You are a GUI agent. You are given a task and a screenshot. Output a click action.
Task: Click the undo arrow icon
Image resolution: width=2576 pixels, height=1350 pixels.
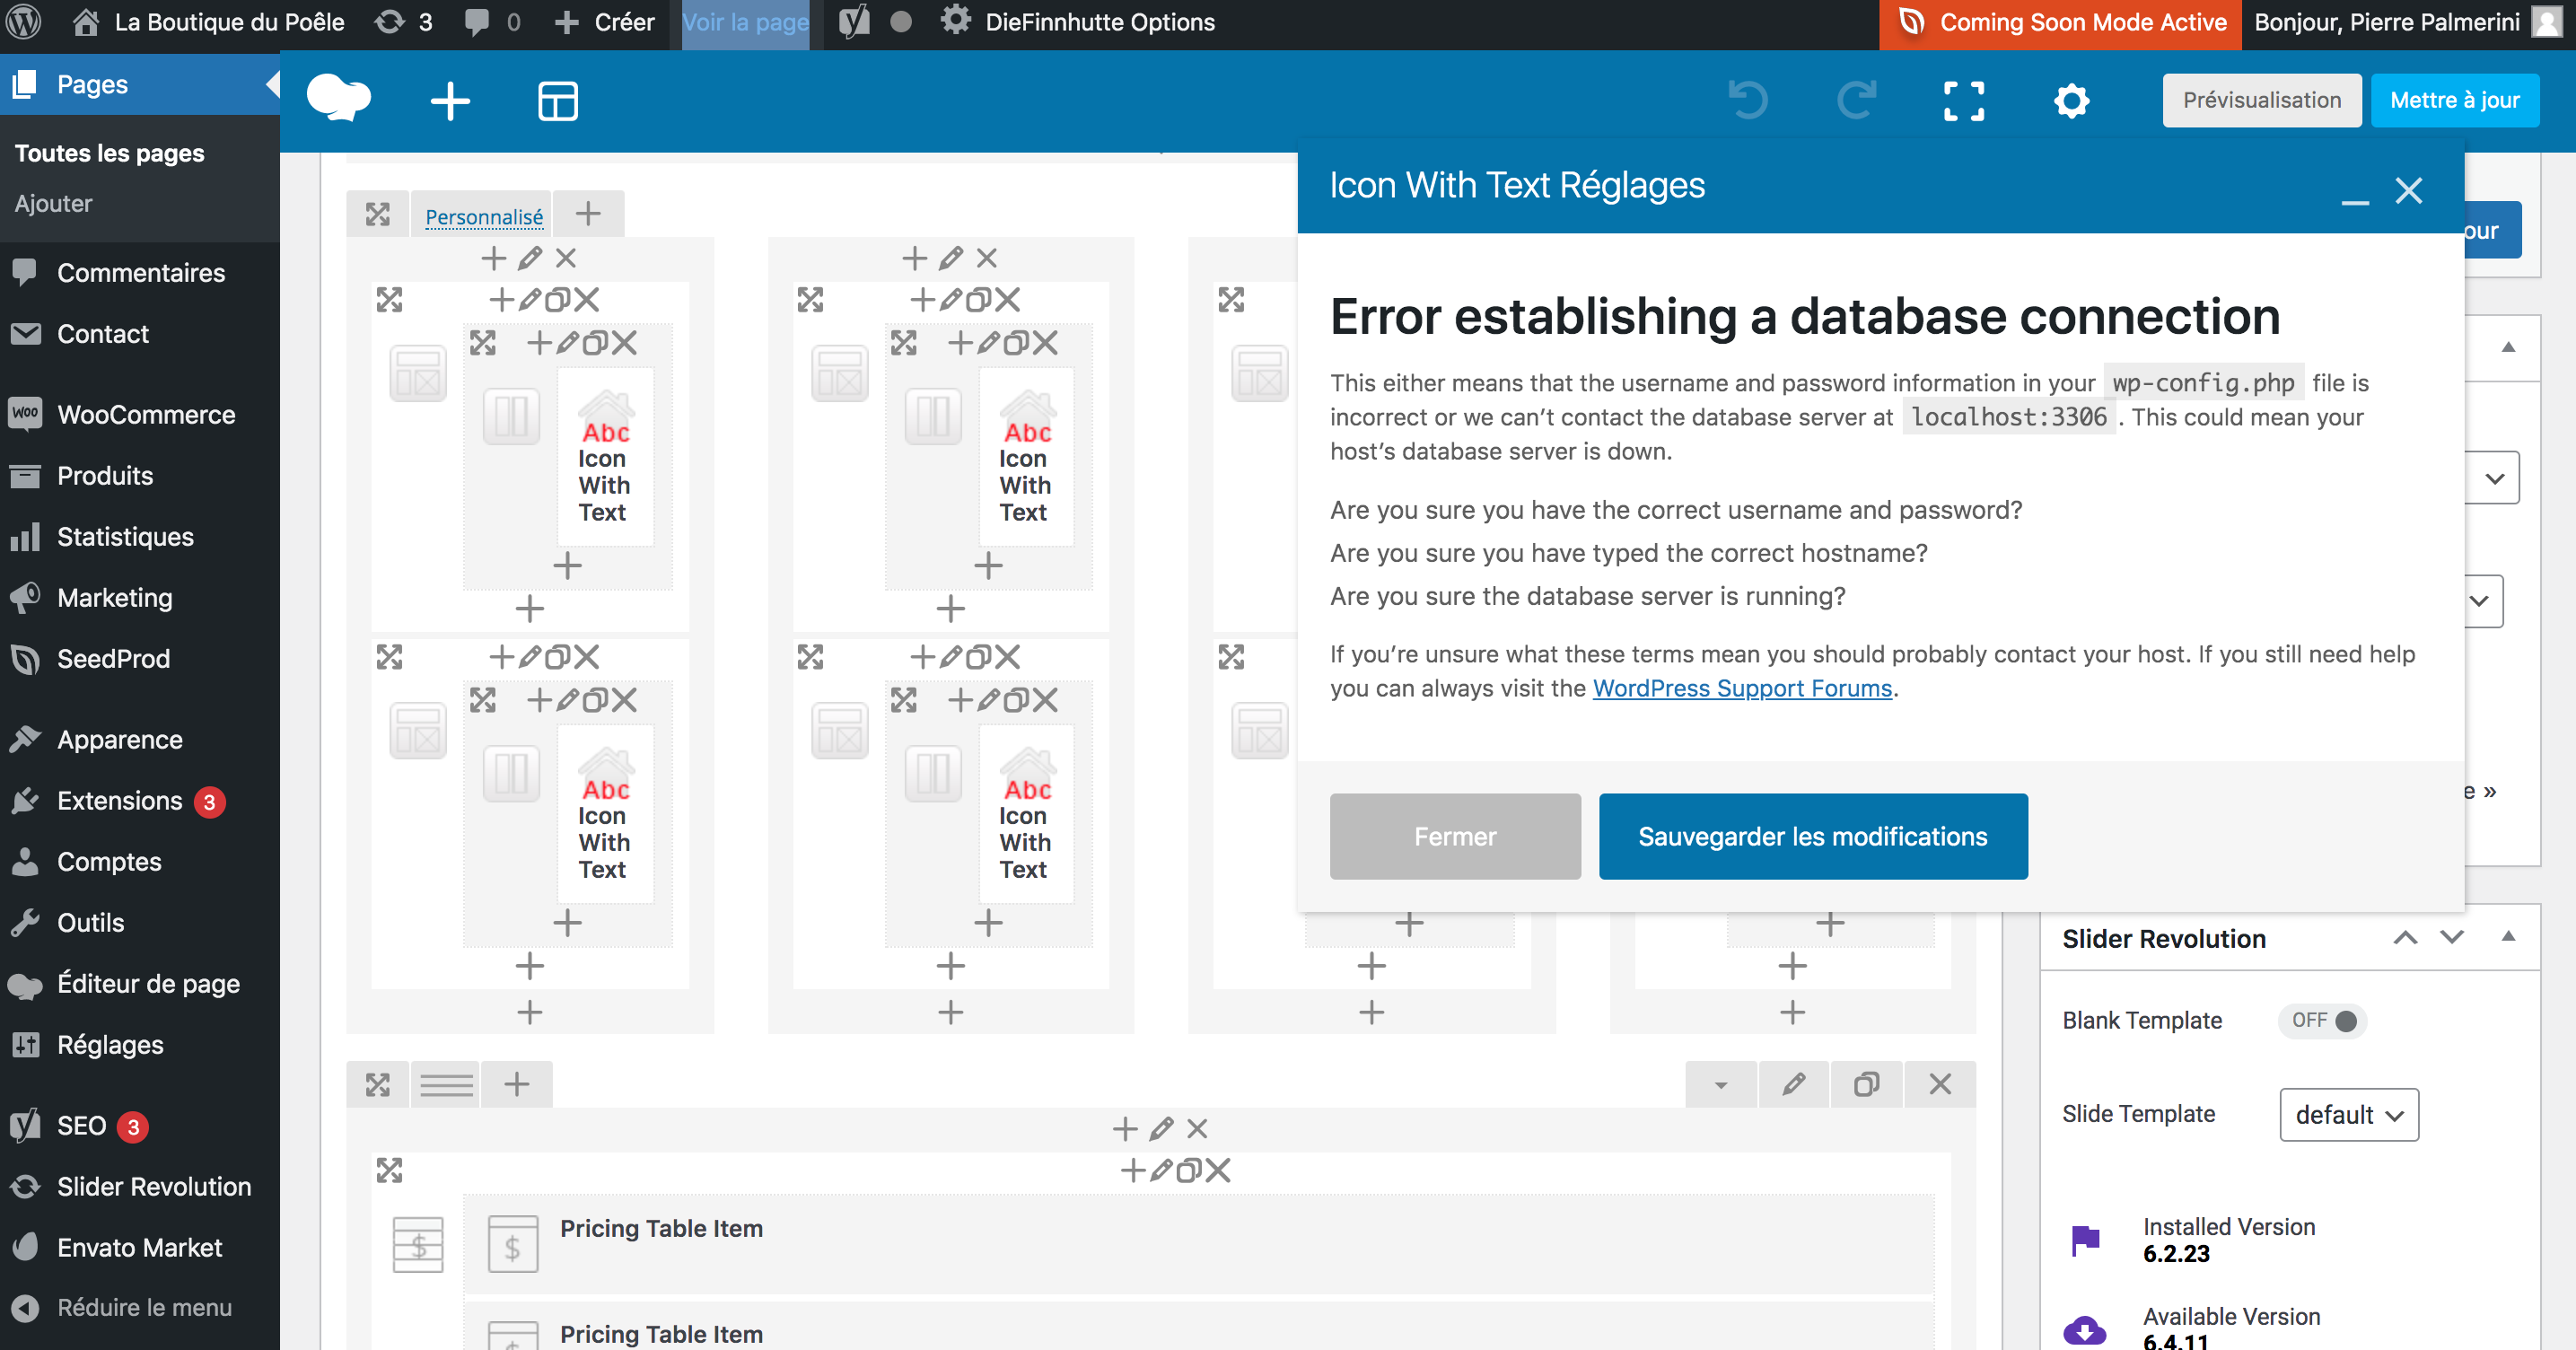click(x=1748, y=101)
